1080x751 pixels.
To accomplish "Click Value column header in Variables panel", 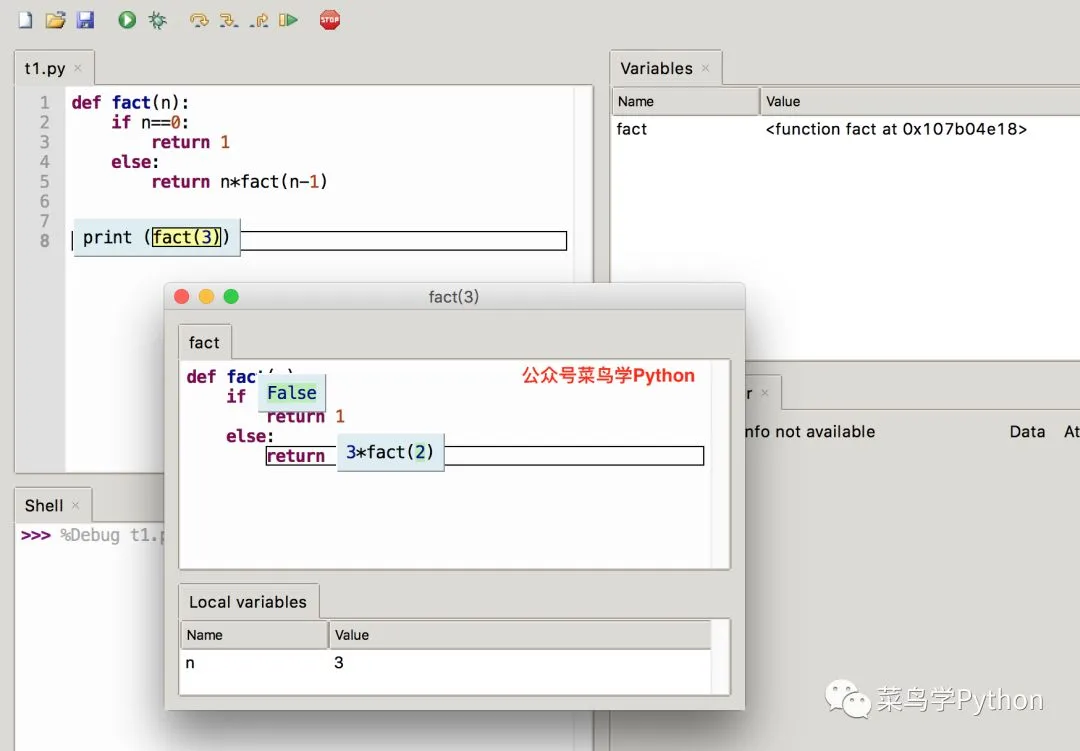I will [783, 101].
